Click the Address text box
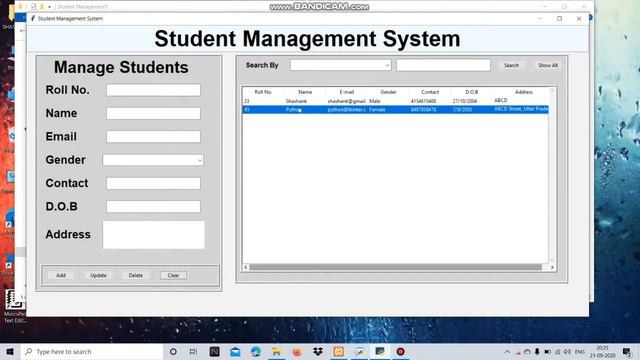640x360 pixels. pos(153,235)
